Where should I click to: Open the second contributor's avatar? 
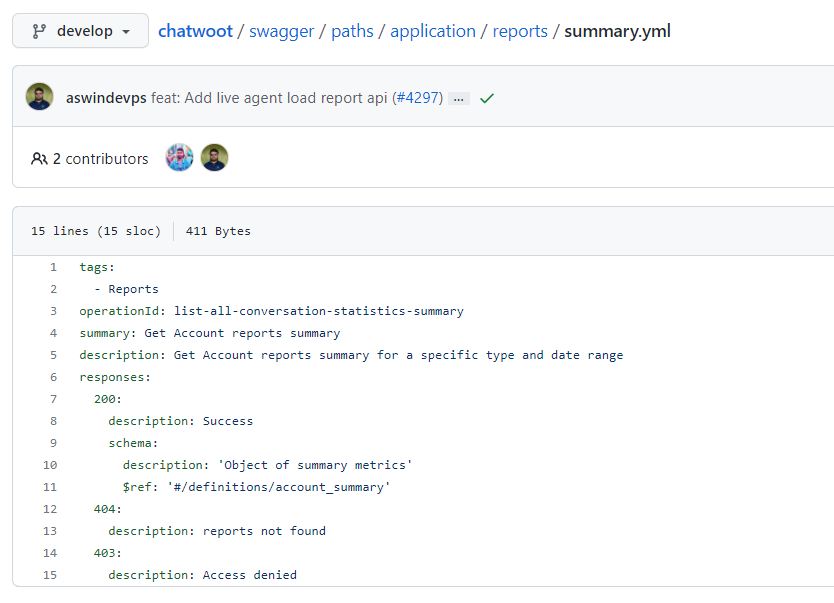point(214,157)
